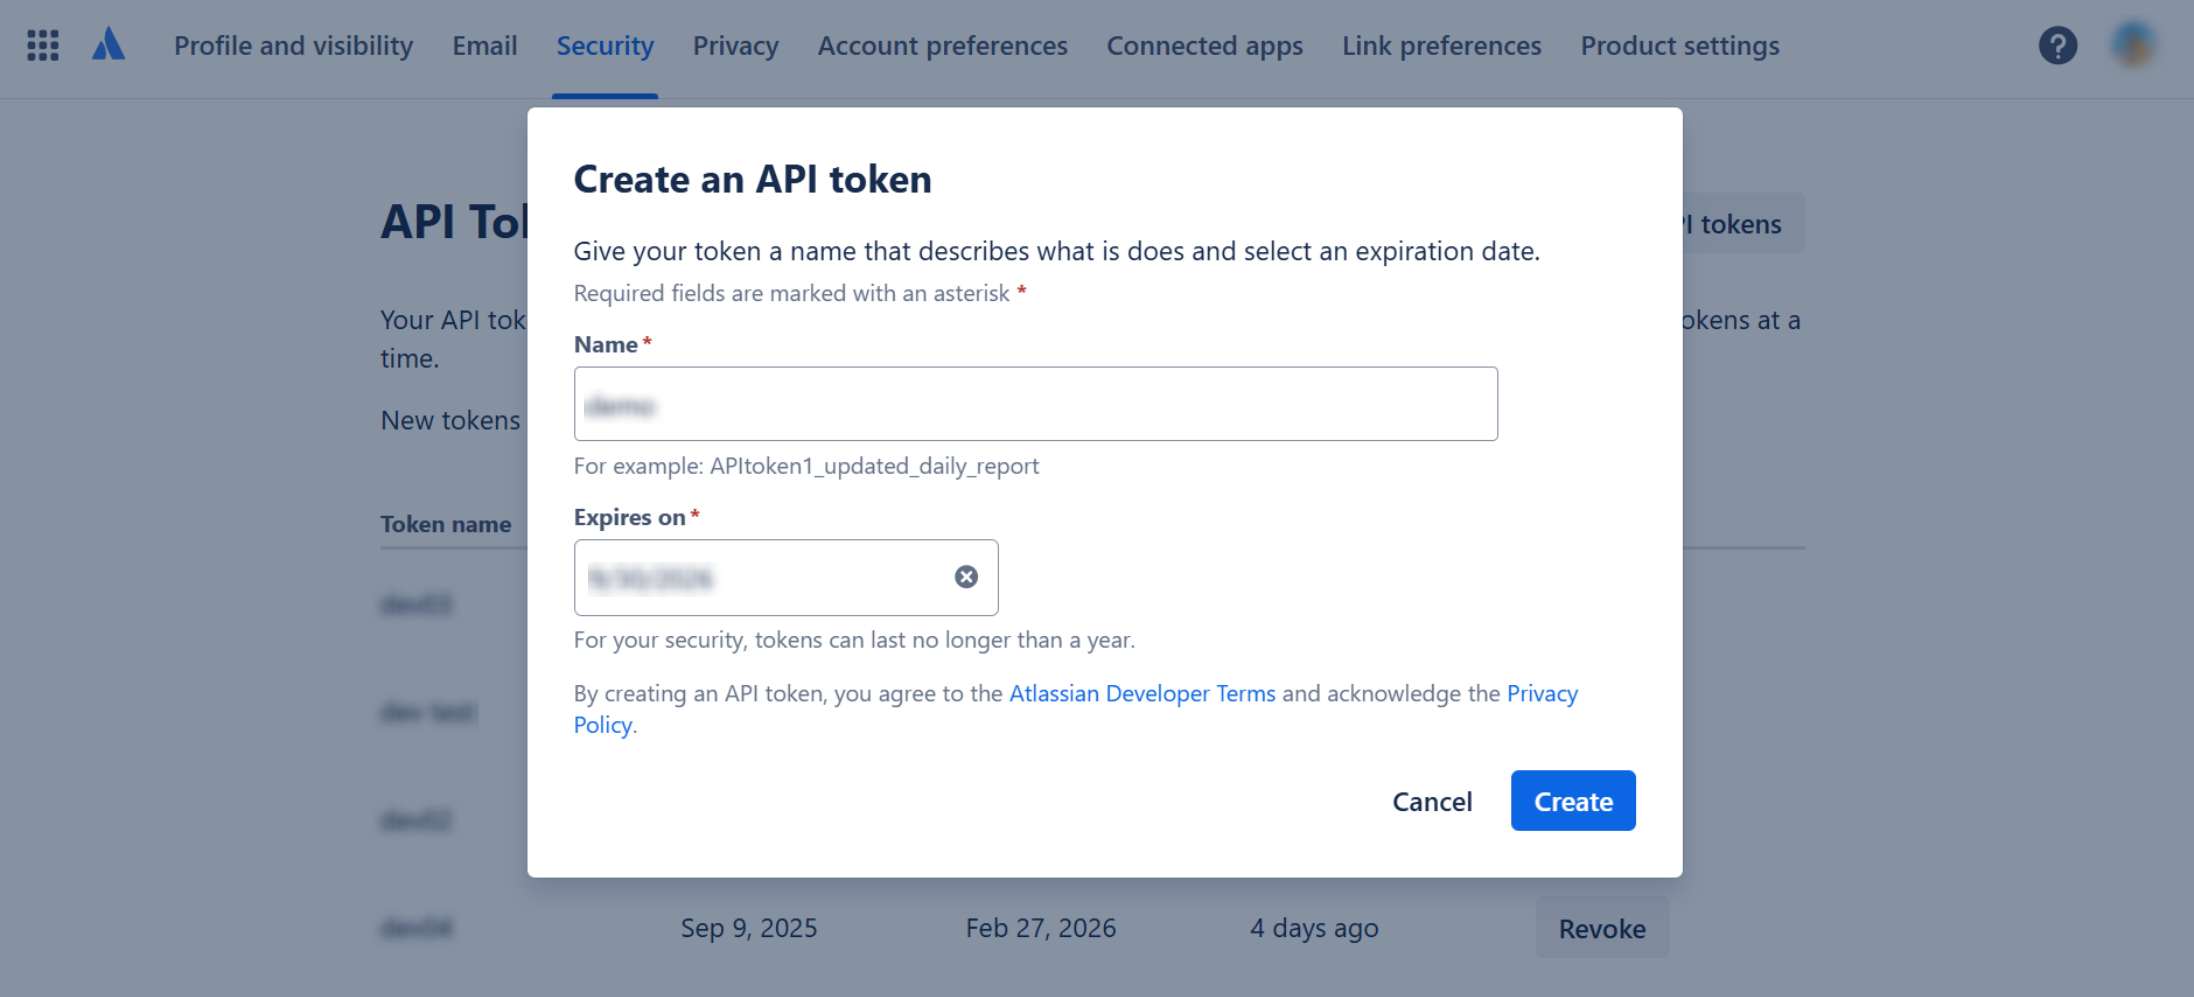Screen dimensions: 2194x997
Task: Open the Security section
Action: pos(604,46)
